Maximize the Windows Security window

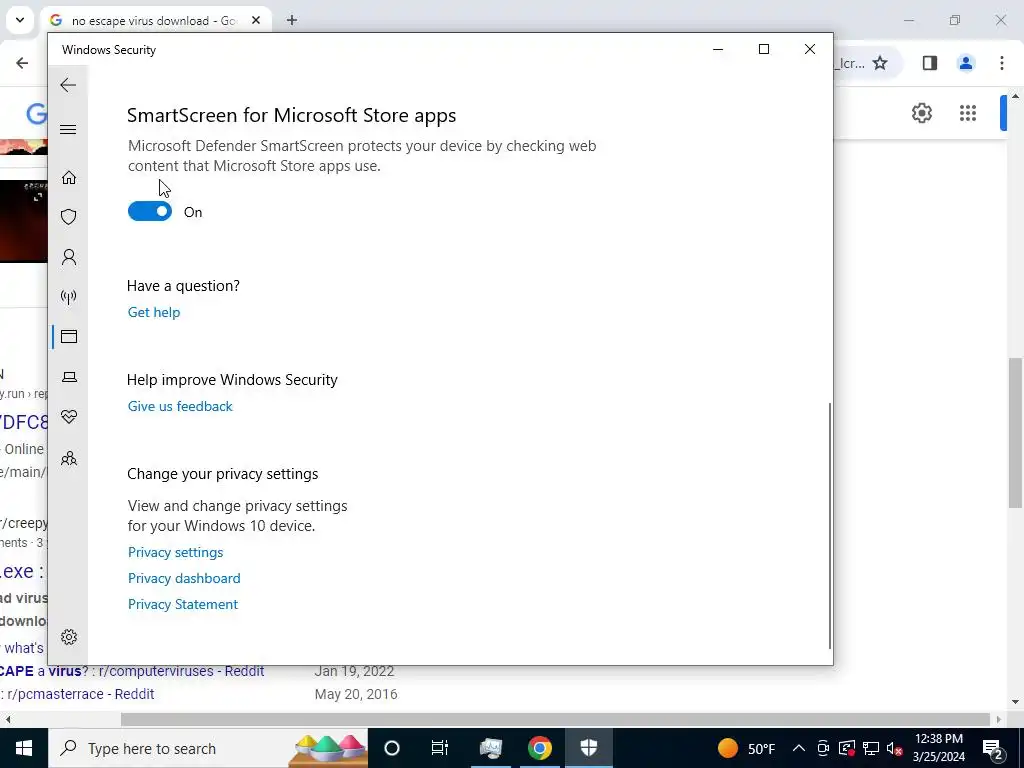tap(763, 49)
